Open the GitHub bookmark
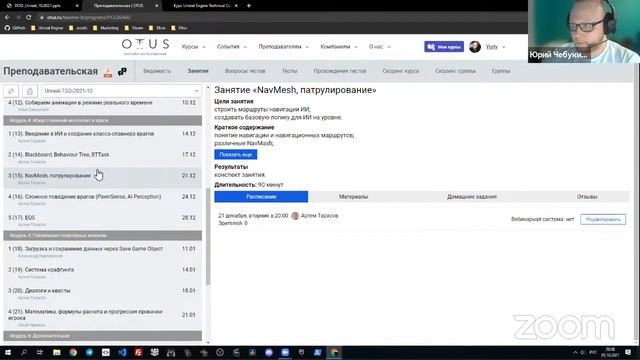 (x=15, y=28)
